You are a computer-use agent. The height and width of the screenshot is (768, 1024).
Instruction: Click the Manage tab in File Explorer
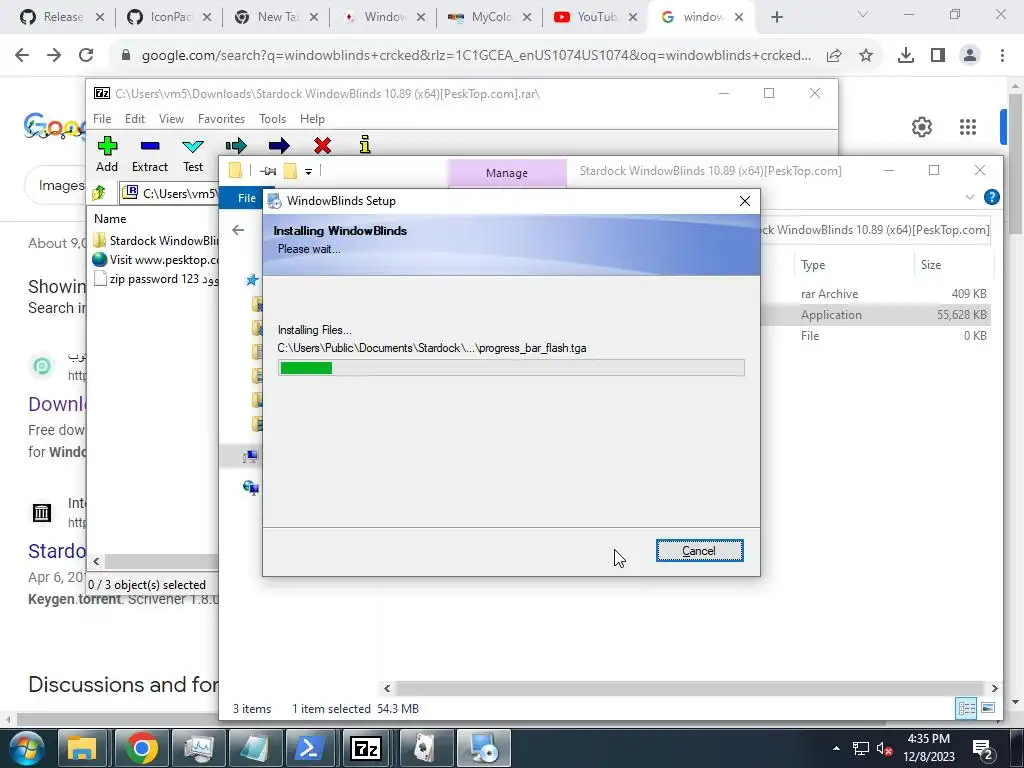tap(507, 173)
